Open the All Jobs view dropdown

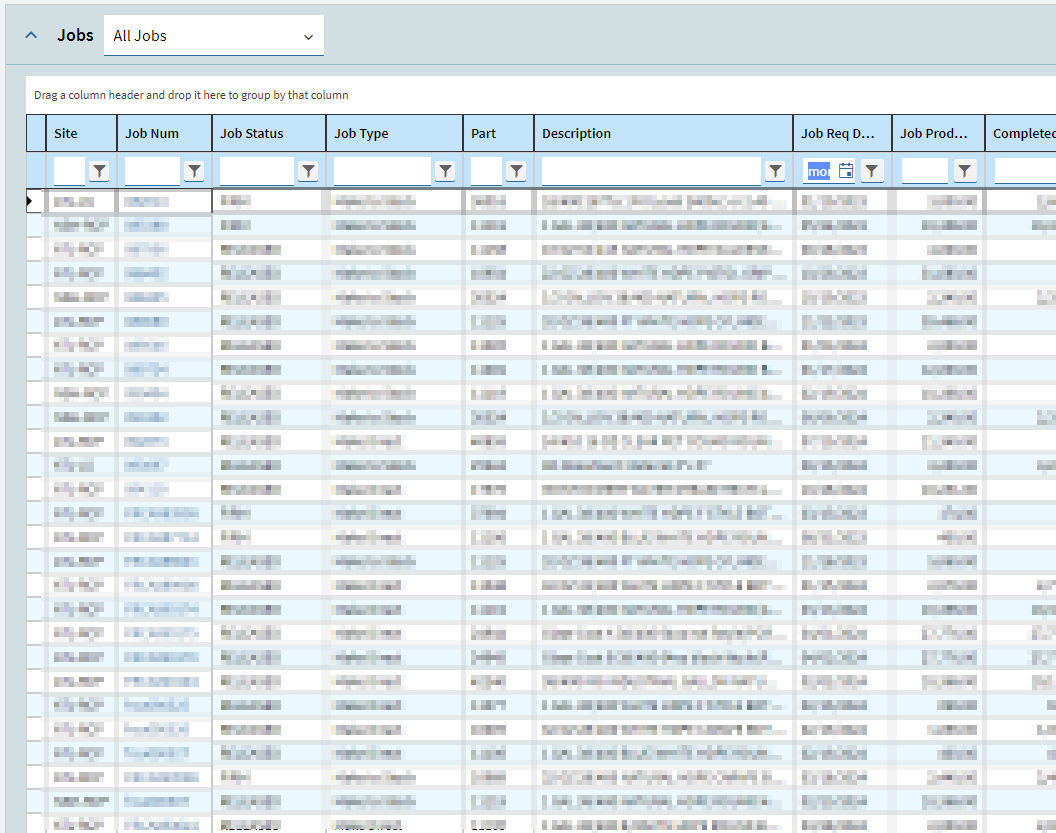[213, 36]
